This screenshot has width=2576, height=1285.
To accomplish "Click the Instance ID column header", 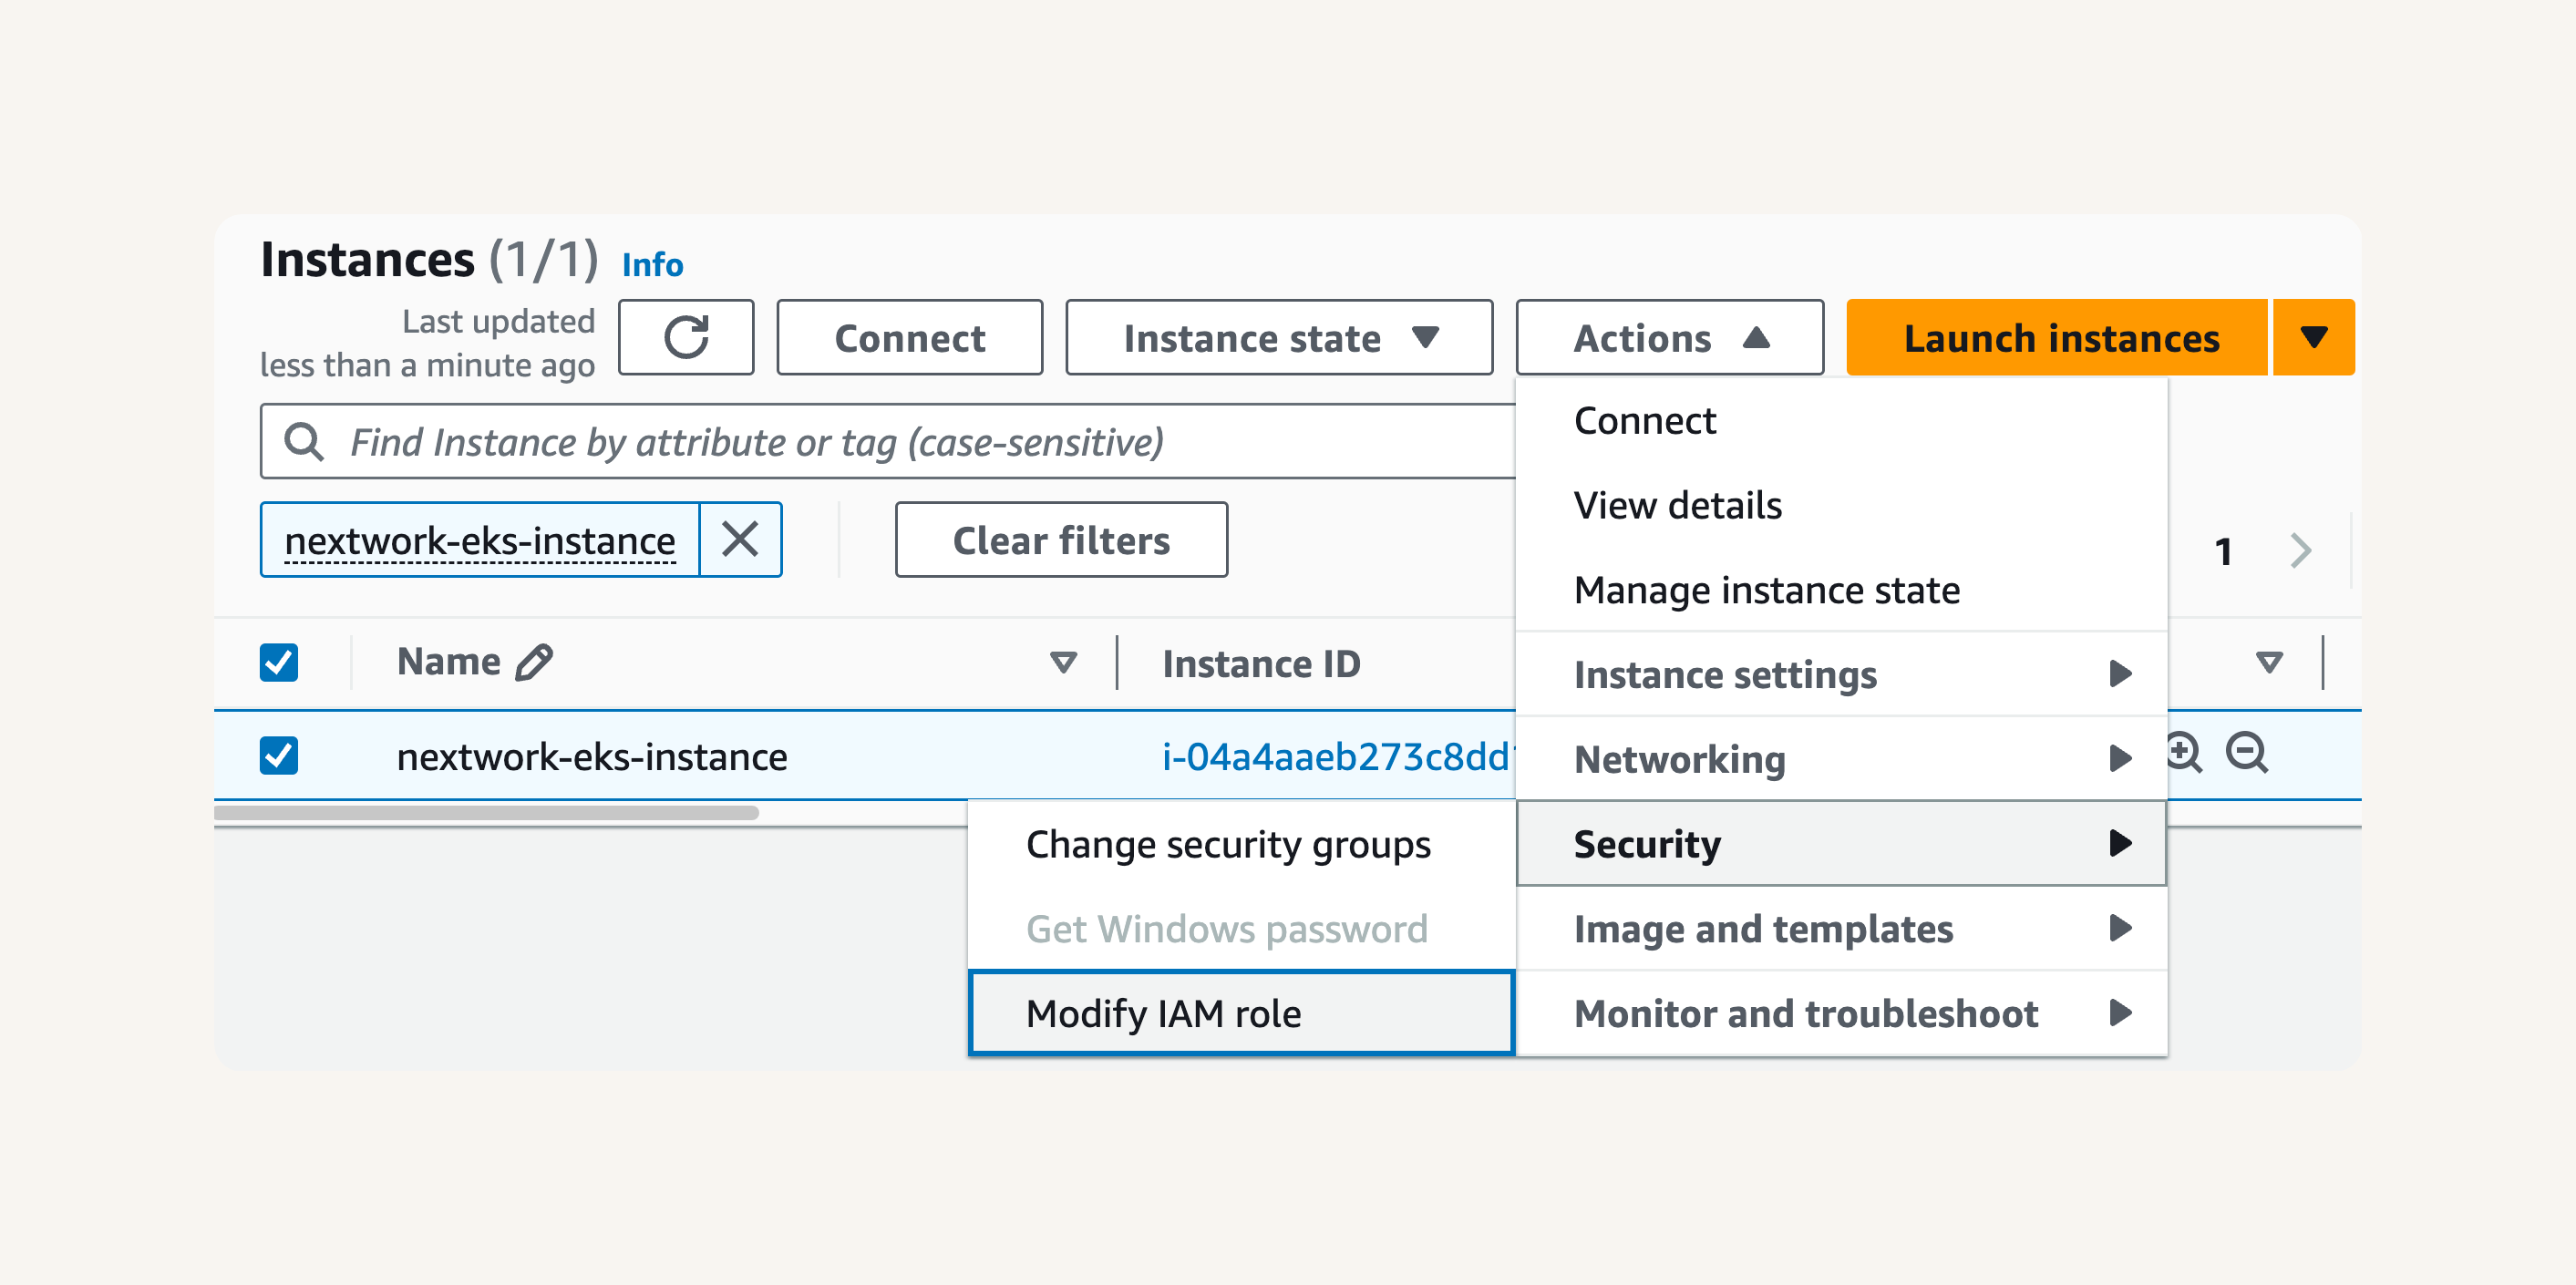I will tap(1261, 663).
